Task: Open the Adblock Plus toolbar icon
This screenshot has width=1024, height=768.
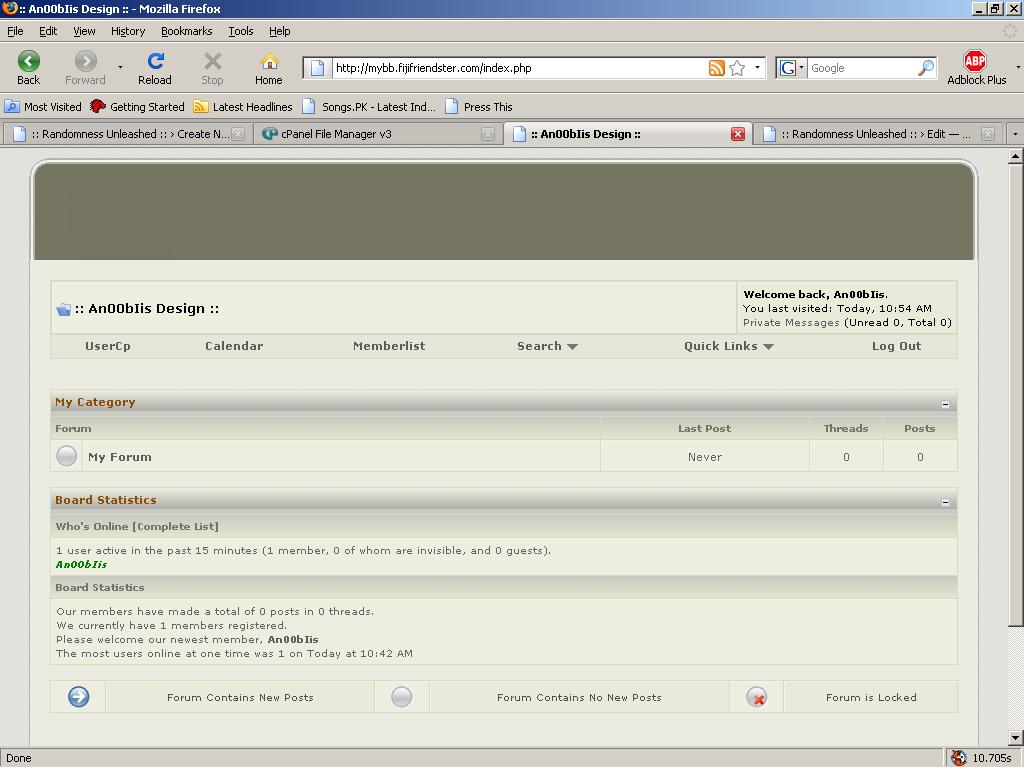Action: click(975, 62)
